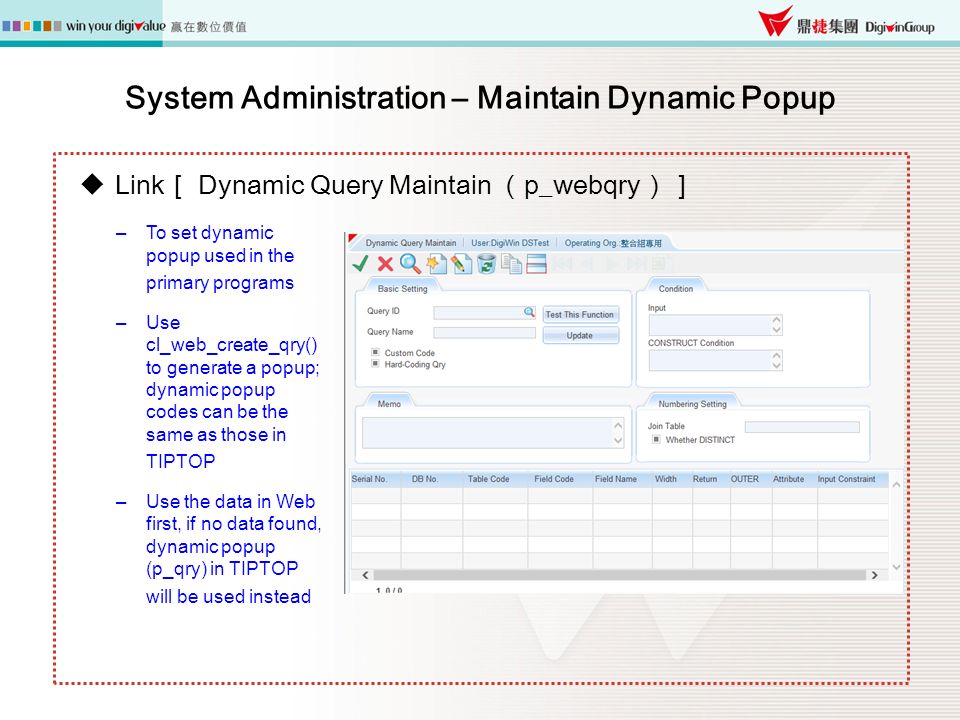The height and width of the screenshot is (720, 960).
Task: Click the Input field up arrow
Action: (x=776, y=320)
